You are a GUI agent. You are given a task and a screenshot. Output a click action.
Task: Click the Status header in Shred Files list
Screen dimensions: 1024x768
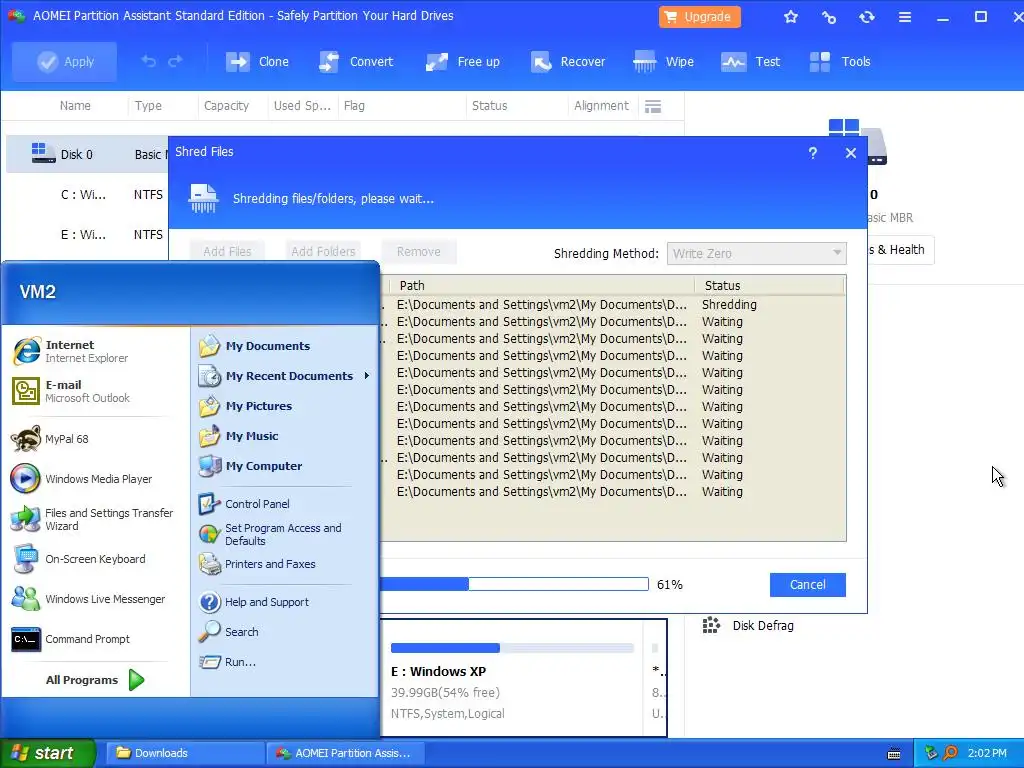pos(722,285)
